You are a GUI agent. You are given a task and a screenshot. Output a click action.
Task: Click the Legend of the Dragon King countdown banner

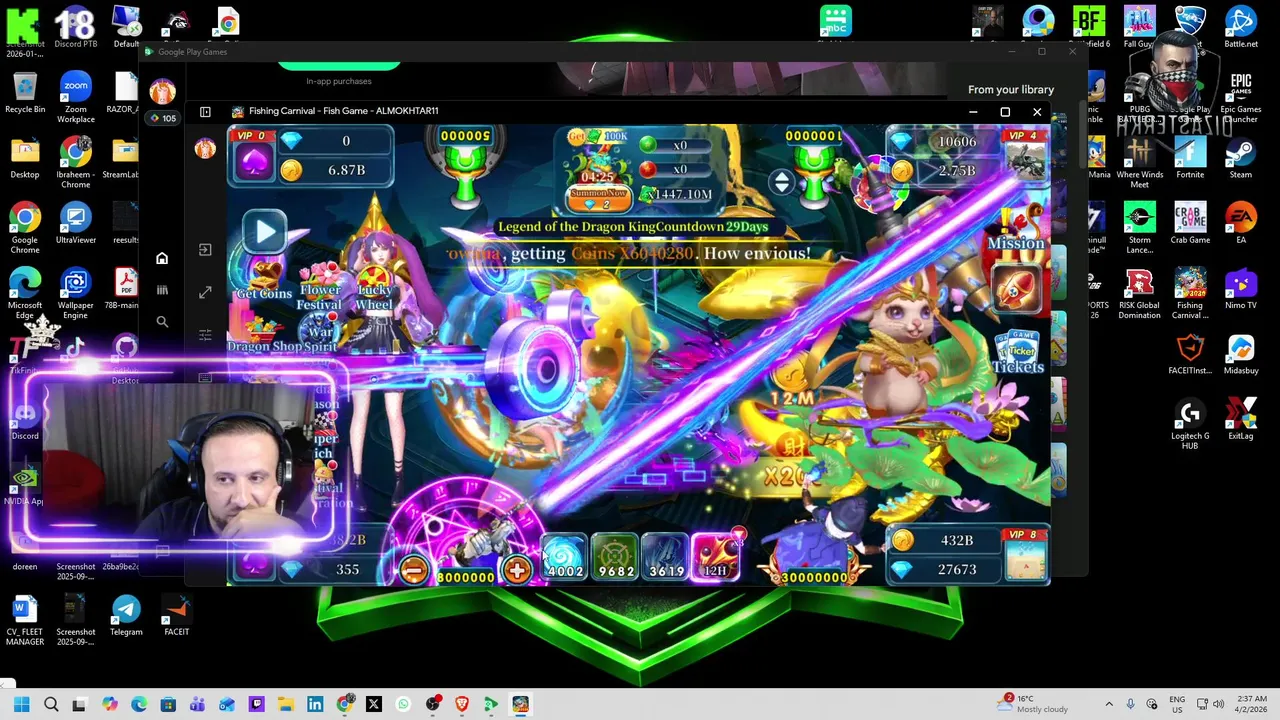pyautogui.click(x=633, y=227)
